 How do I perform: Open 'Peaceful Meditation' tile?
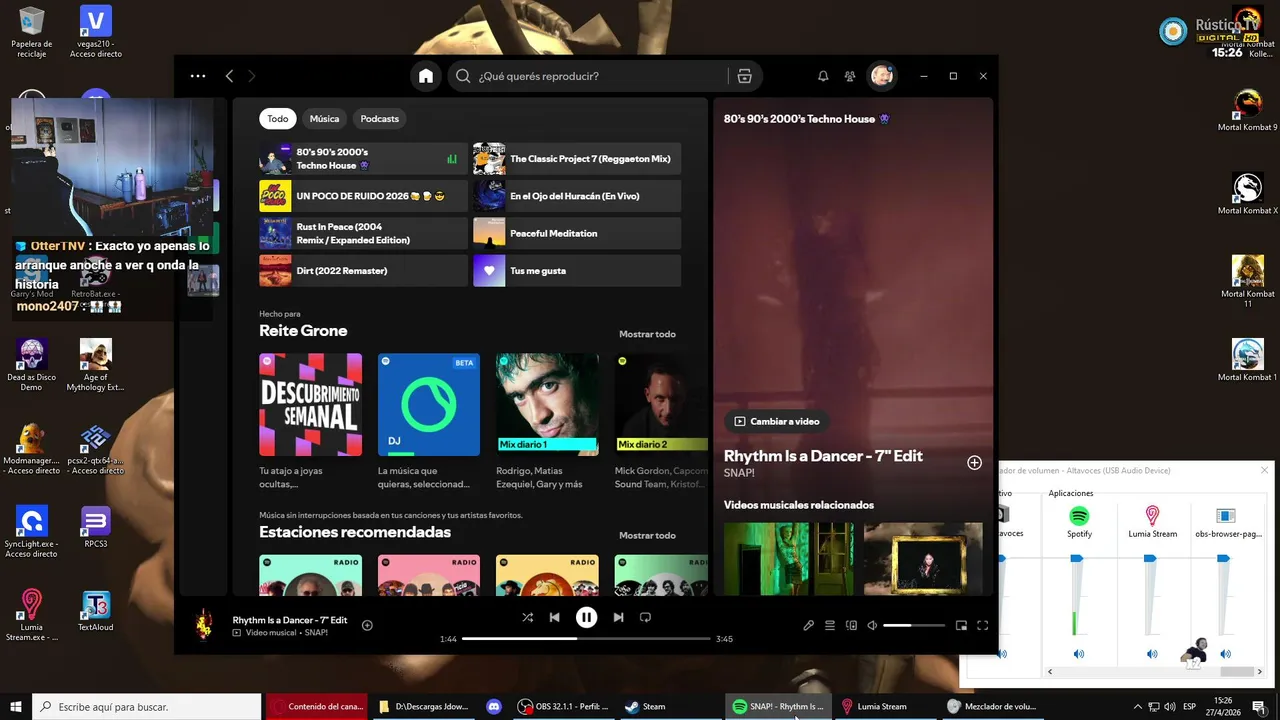coord(577,233)
